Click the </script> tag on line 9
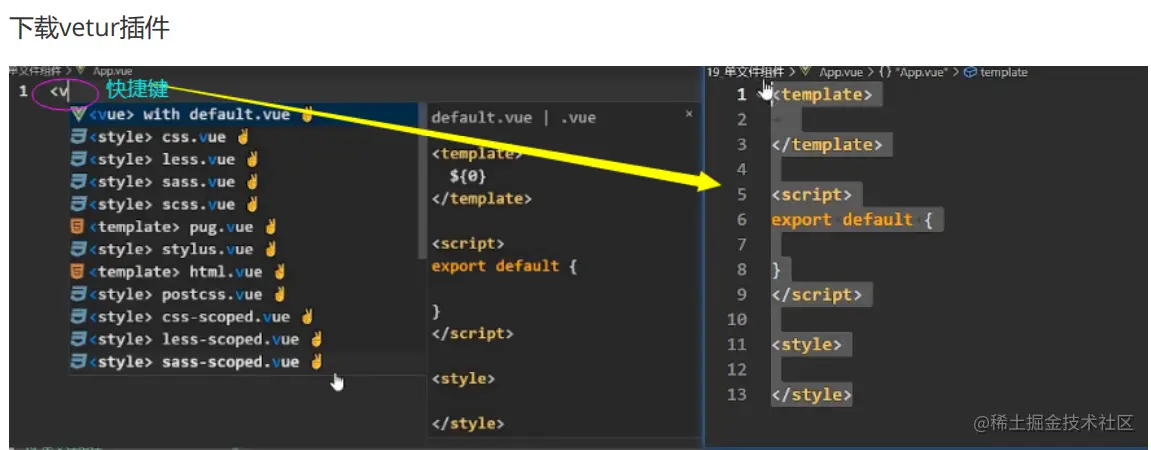 point(816,295)
